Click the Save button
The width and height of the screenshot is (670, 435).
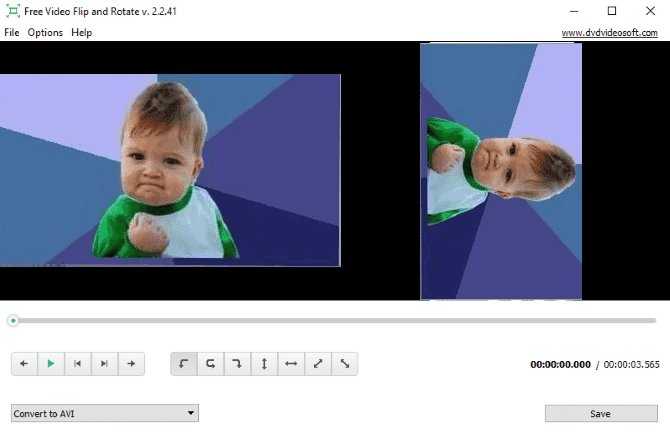(601, 413)
